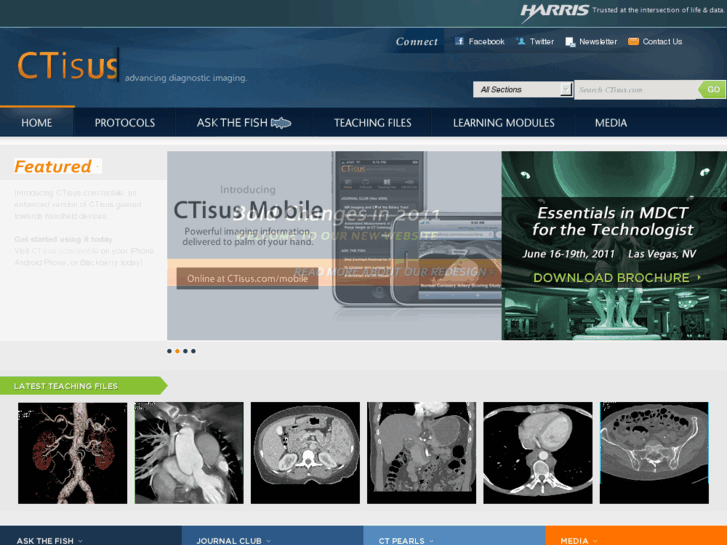727x545 pixels.
Task: Open the Twitter link
Action: tap(542, 41)
